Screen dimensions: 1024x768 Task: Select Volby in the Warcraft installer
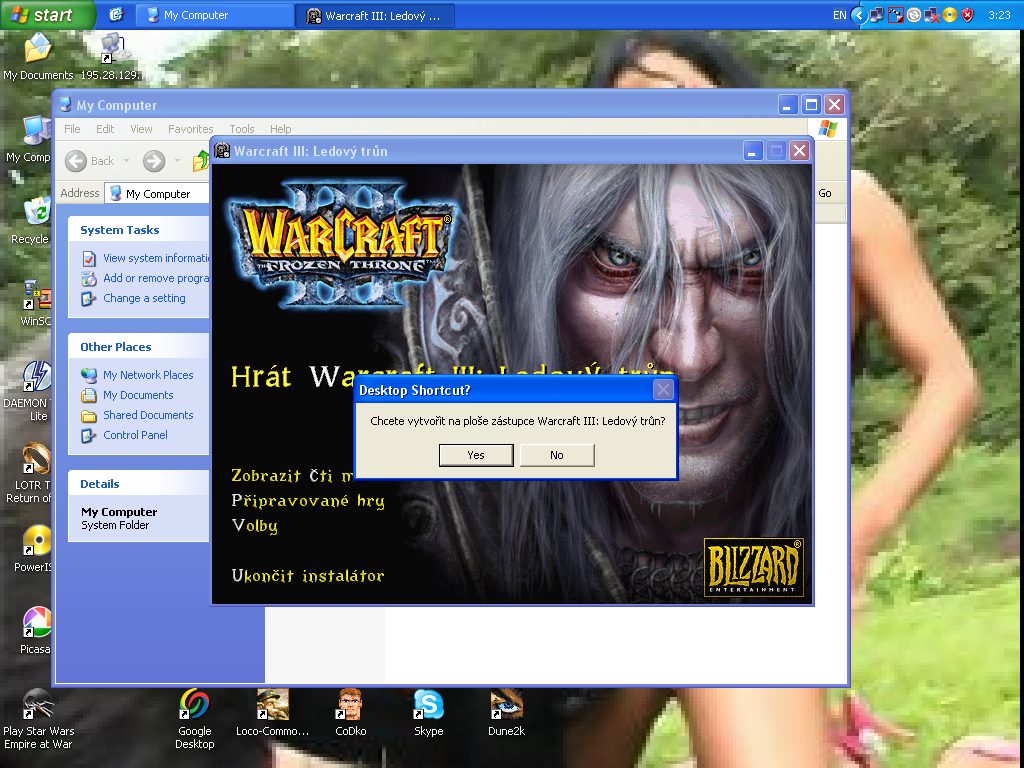pos(255,526)
